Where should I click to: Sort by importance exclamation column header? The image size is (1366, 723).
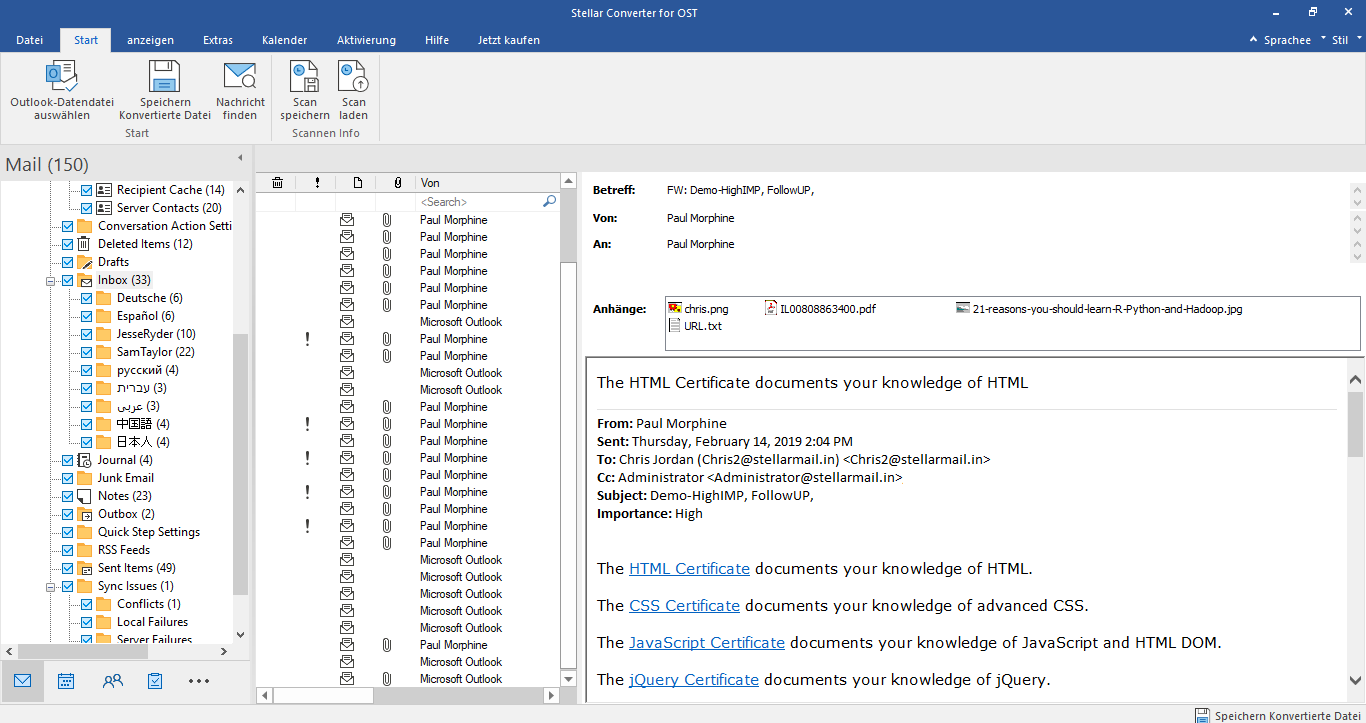coord(317,183)
